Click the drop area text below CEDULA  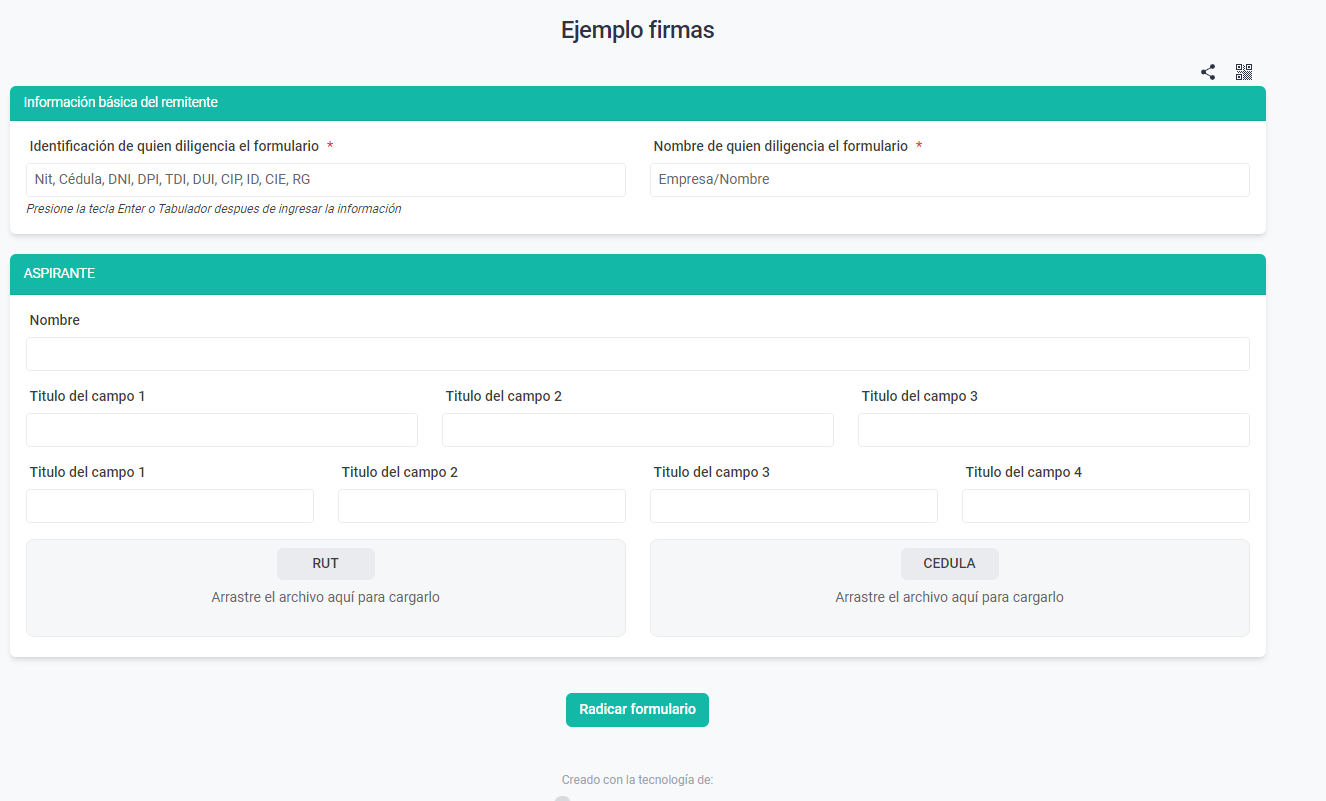point(949,597)
